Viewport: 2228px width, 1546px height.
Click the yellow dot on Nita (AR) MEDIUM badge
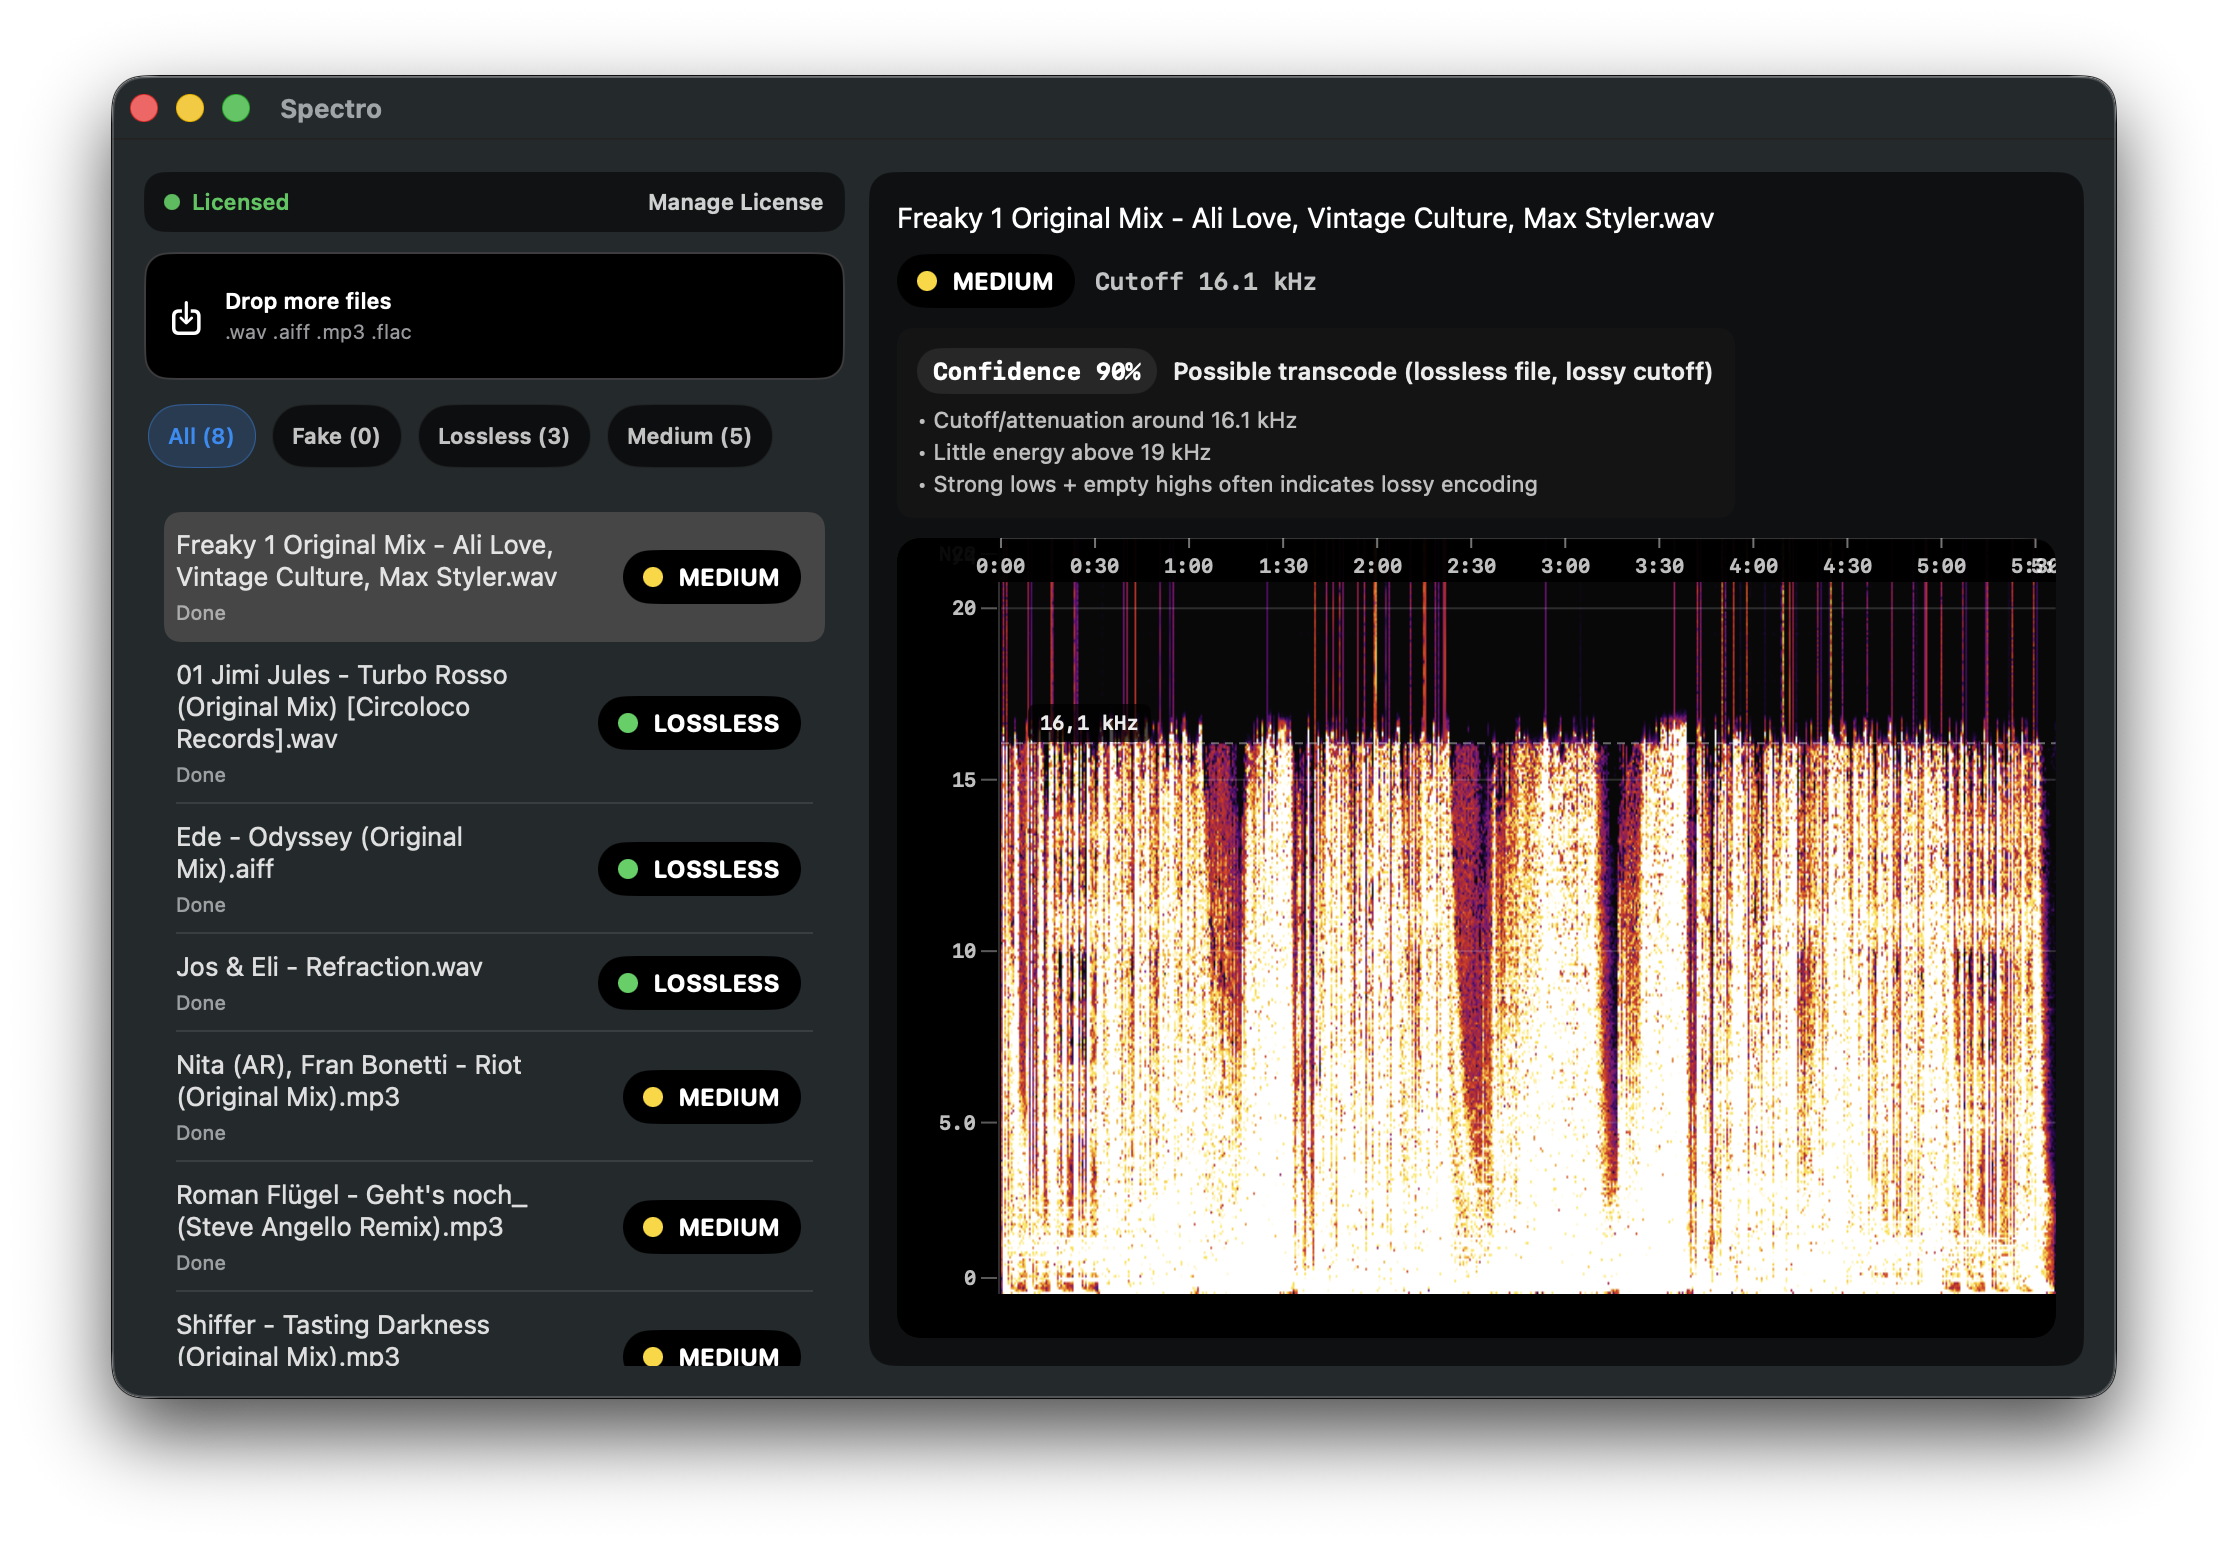tap(654, 1097)
